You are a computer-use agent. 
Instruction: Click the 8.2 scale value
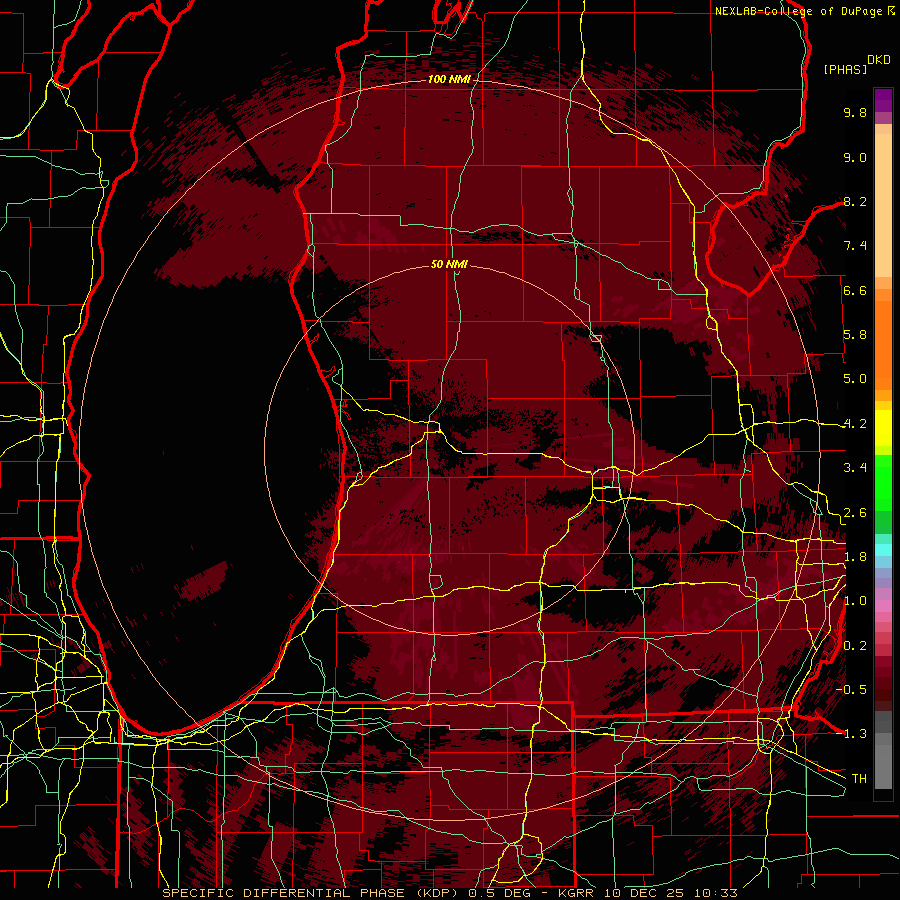coord(855,201)
